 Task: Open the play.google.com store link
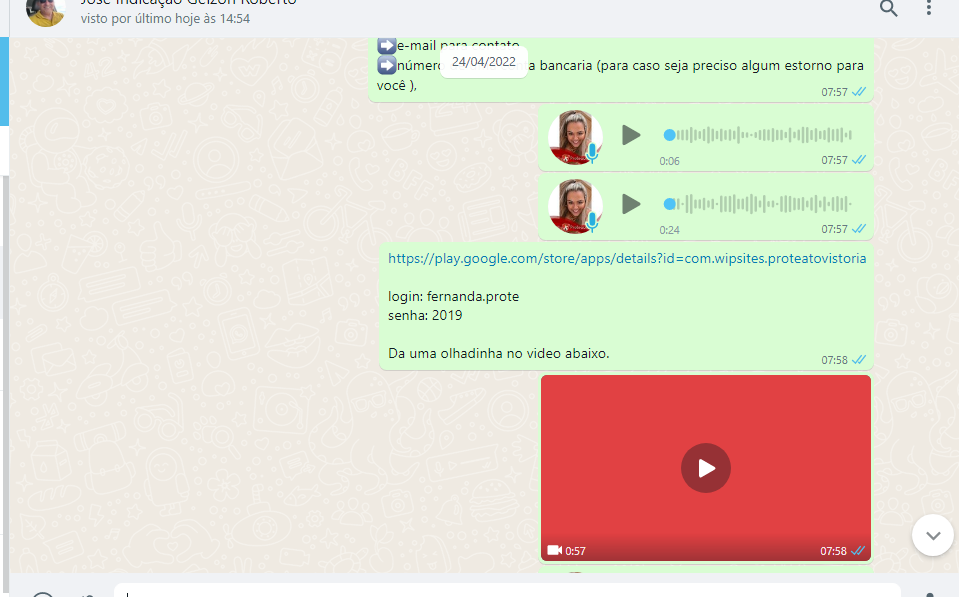tap(626, 258)
